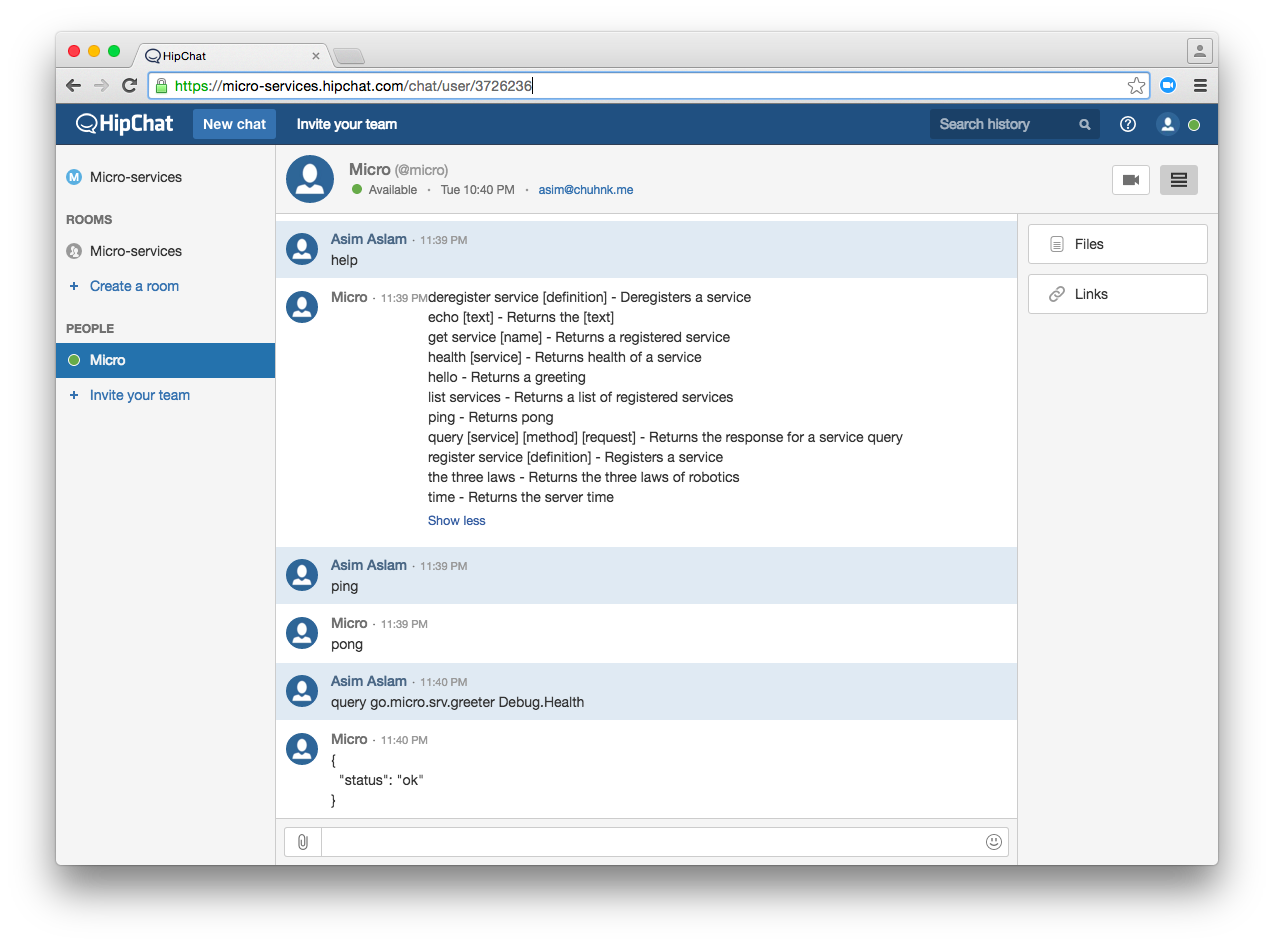
Task: Click the browser Forward arrow
Action: click(101, 86)
